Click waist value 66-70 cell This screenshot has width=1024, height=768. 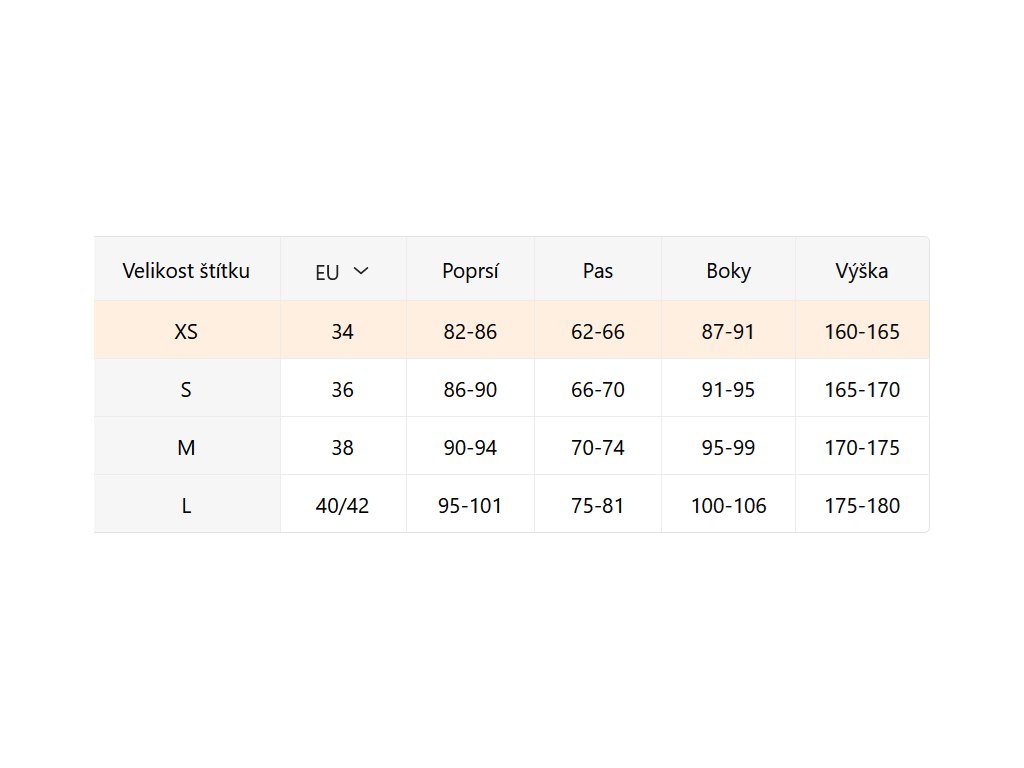click(x=598, y=390)
